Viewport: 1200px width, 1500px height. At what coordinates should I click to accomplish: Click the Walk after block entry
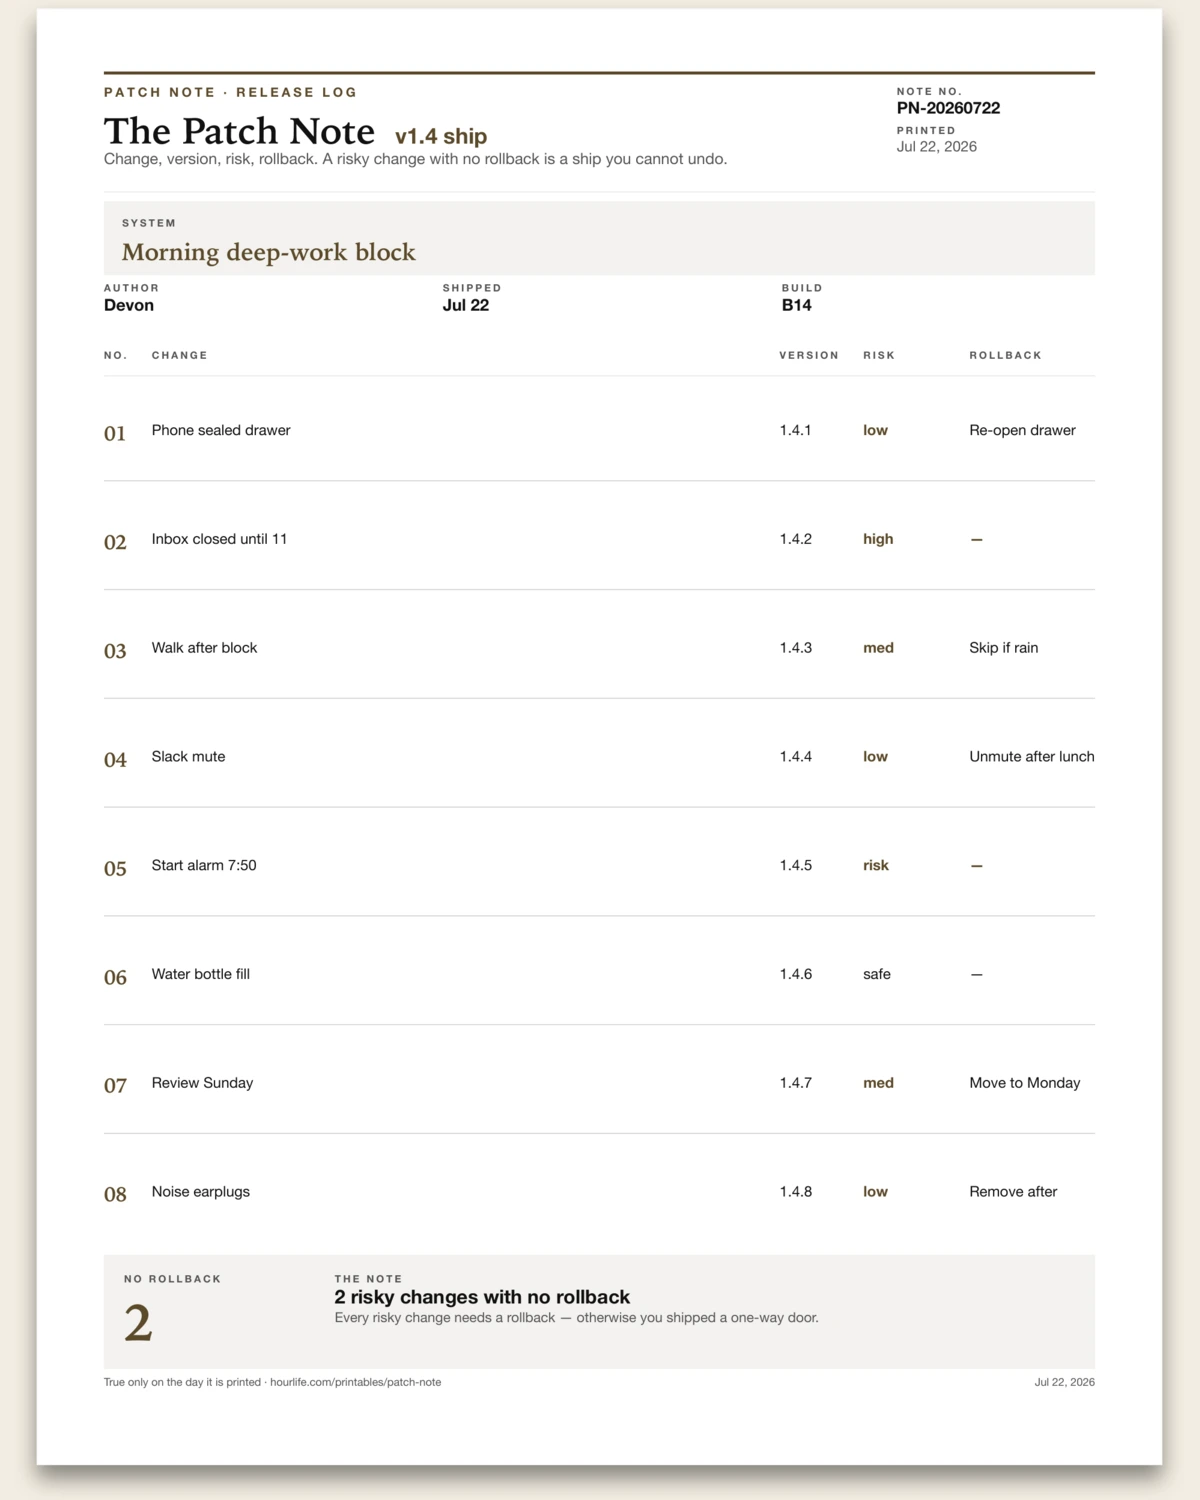[204, 648]
